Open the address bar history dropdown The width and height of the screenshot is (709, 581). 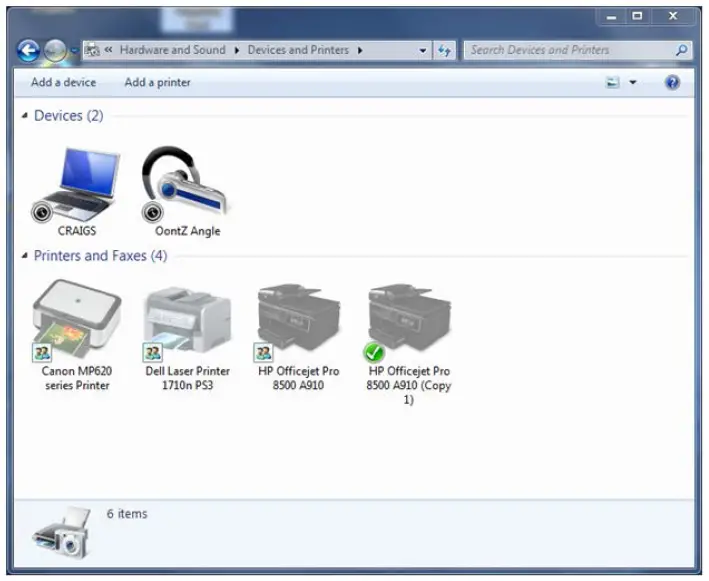[423, 50]
